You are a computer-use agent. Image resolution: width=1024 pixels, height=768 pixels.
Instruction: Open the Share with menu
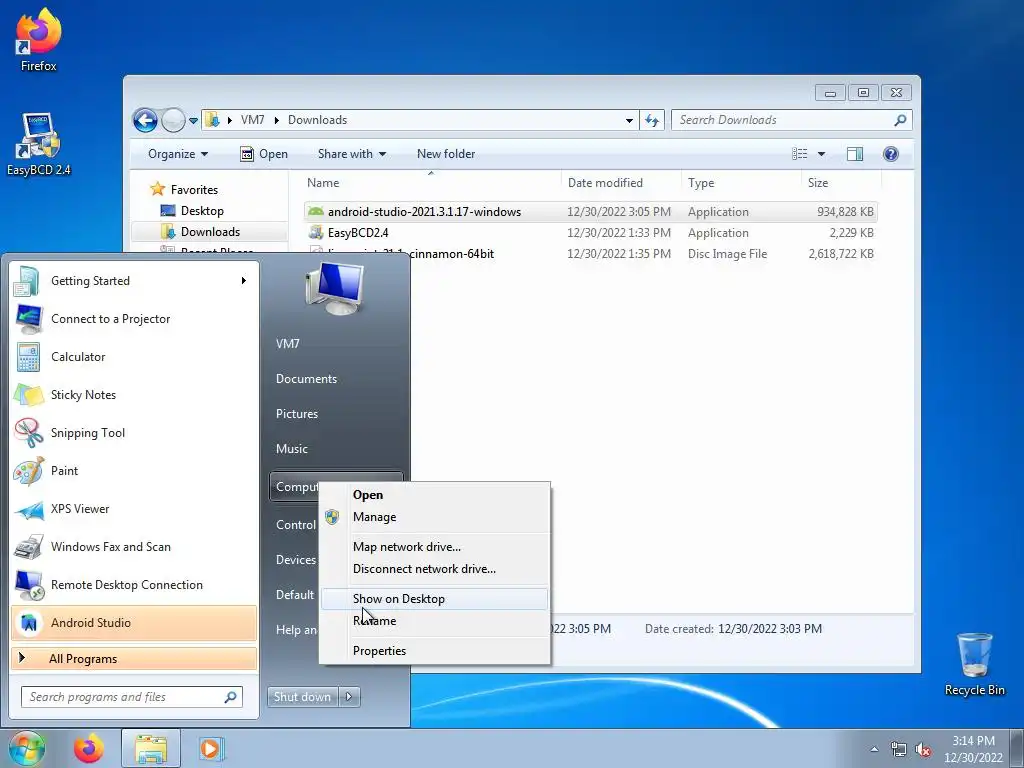351,154
